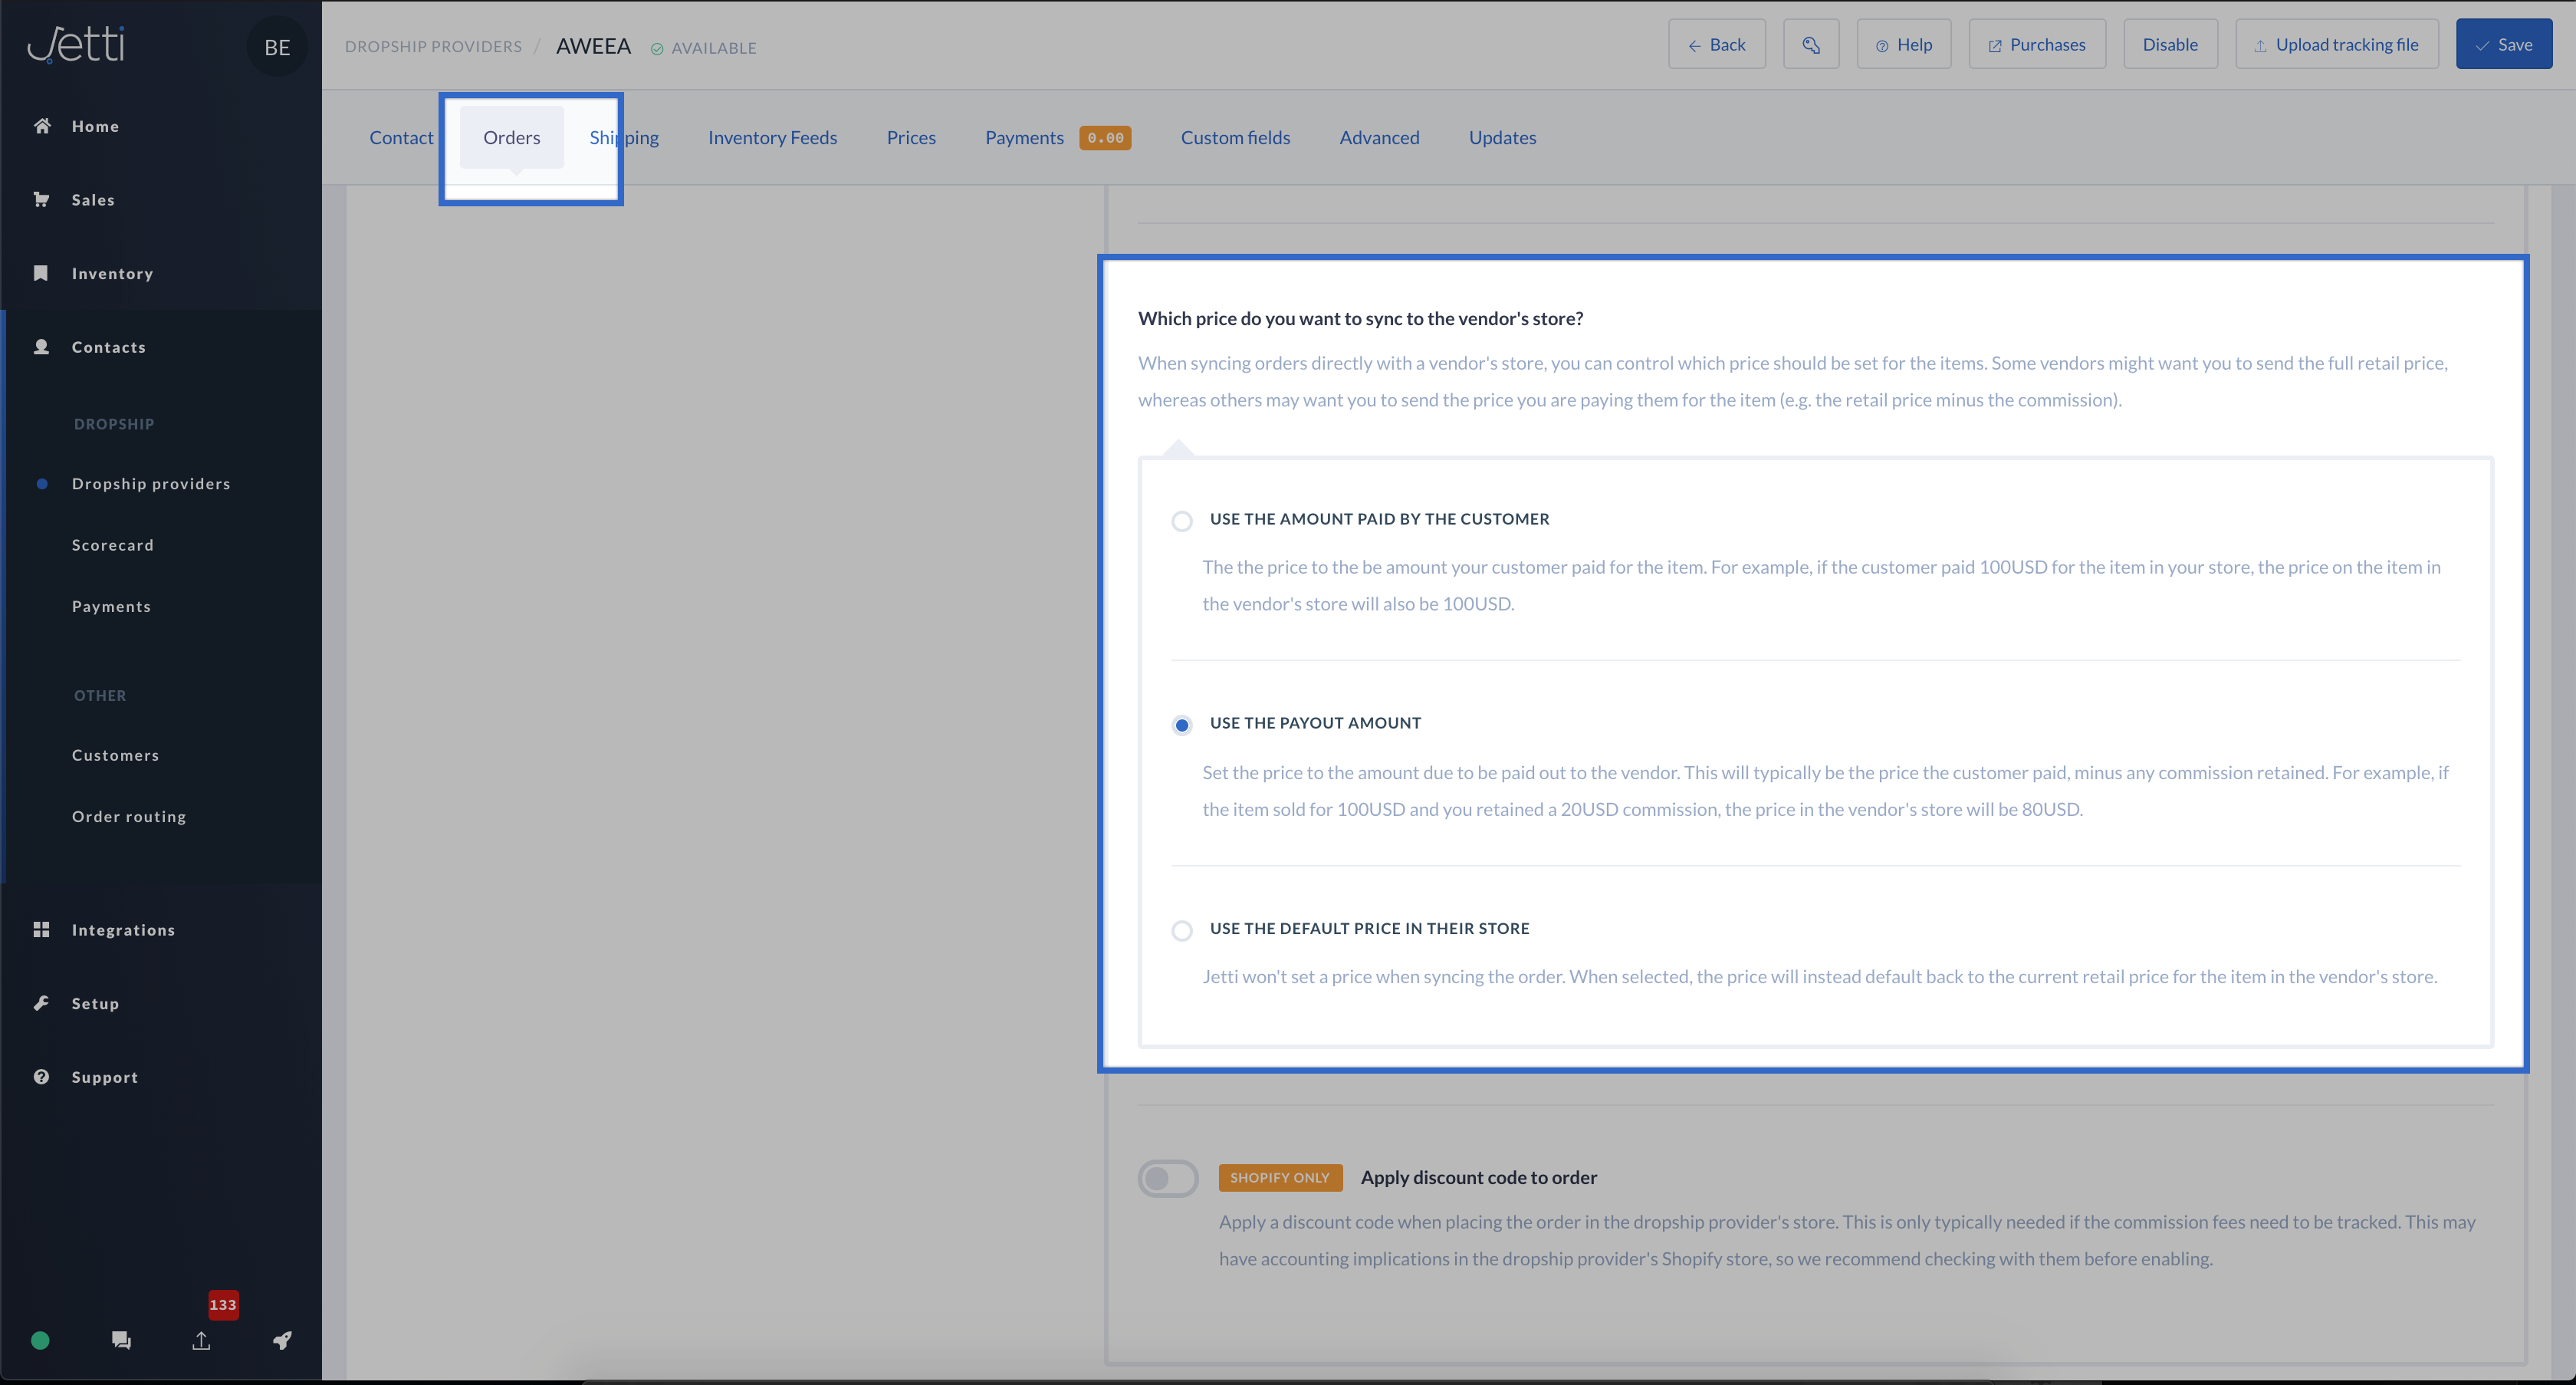Screen dimensions: 2576x1385
Task: Select Use the default price in their store
Action: pyautogui.click(x=1182, y=931)
